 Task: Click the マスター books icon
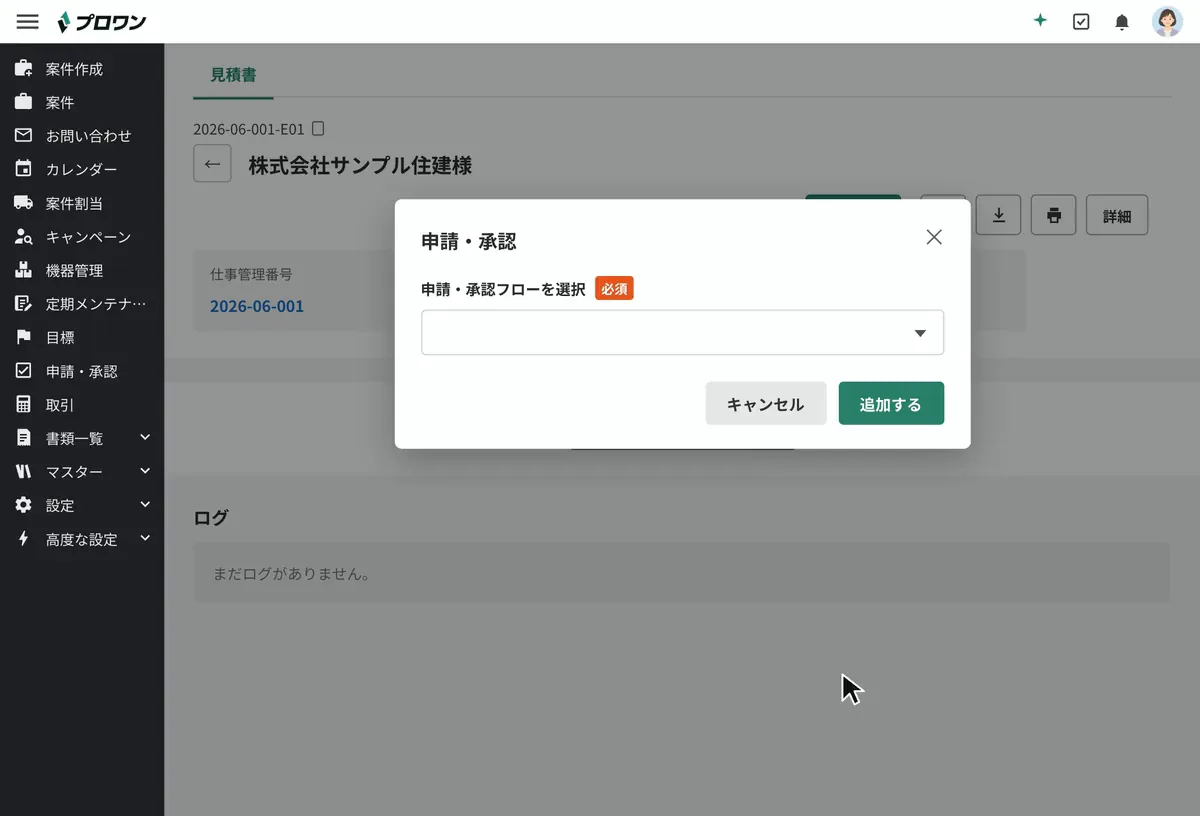pyautogui.click(x=23, y=472)
